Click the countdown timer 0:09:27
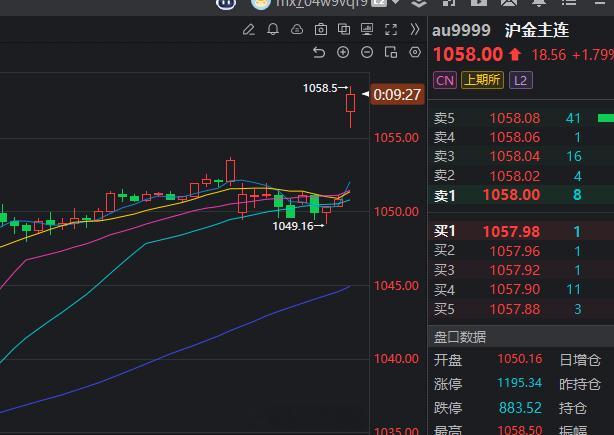The width and height of the screenshot is (614, 435). point(397,94)
